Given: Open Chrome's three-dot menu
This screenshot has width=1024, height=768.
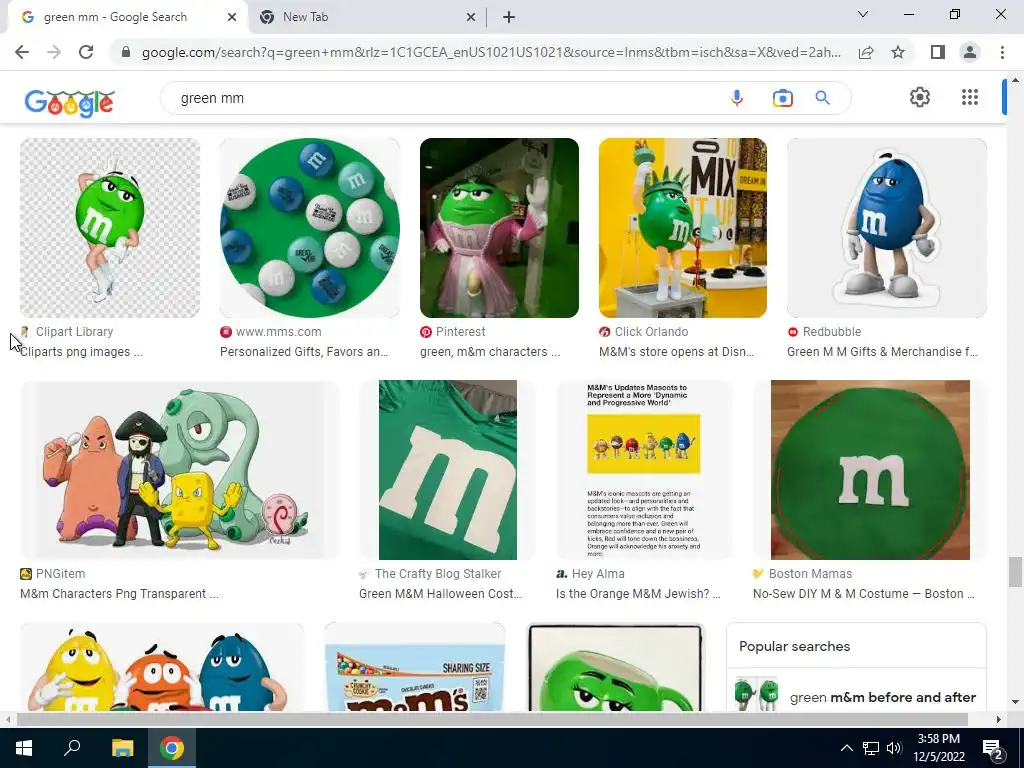Looking at the screenshot, I should tap(1002, 52).
